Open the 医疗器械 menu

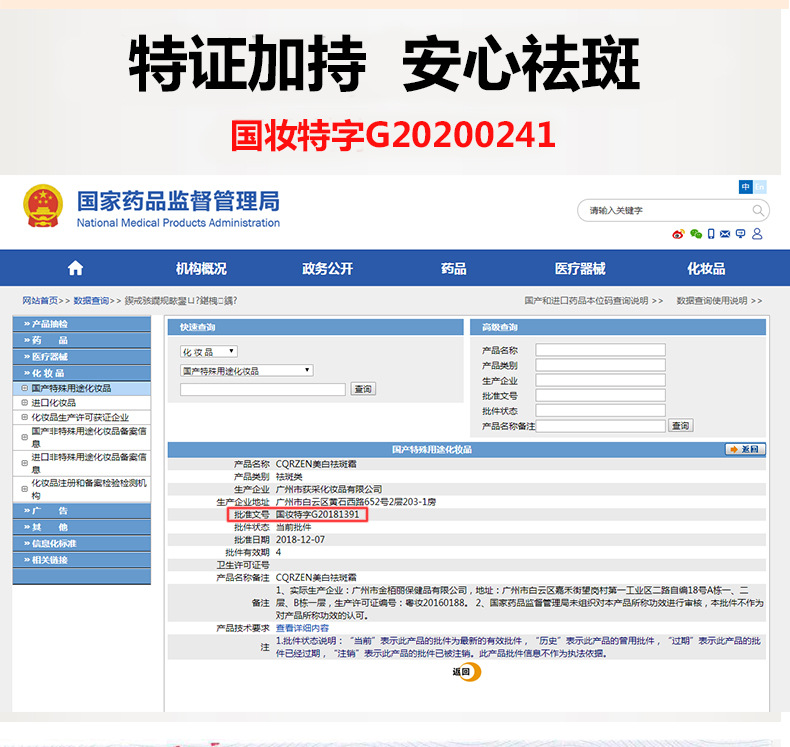click(x=580, y=268)
